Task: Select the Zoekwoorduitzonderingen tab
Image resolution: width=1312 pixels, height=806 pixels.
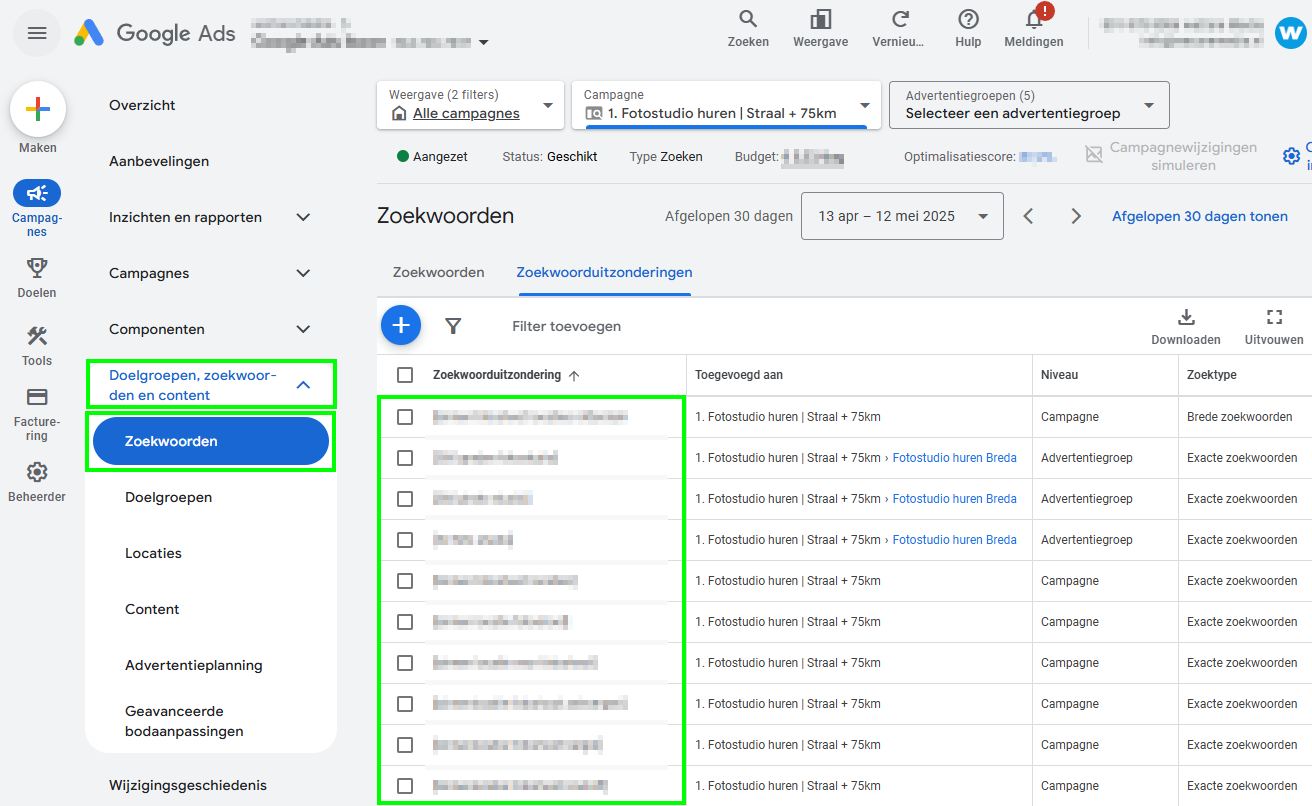Action: coord(604,272)
